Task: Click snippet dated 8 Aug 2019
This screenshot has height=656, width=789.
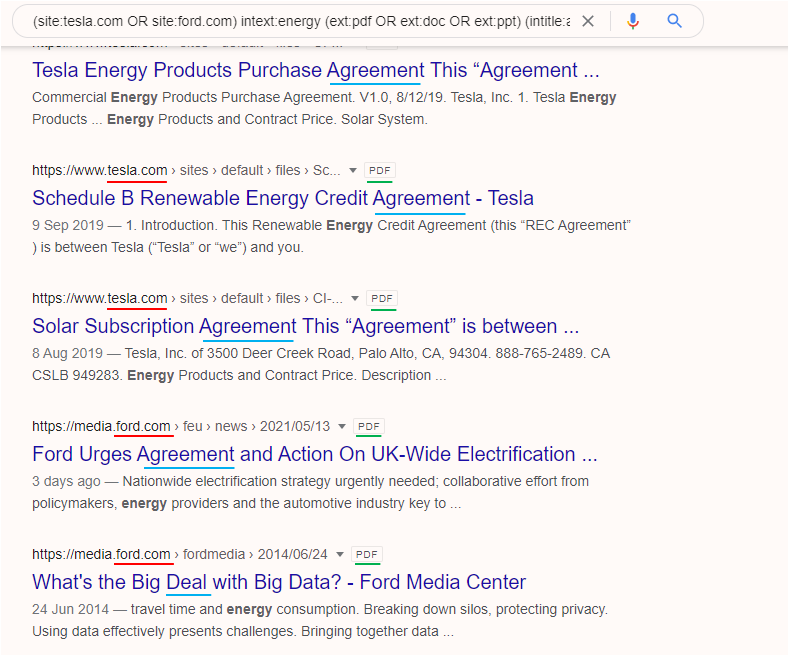Action: click(321, 364)
